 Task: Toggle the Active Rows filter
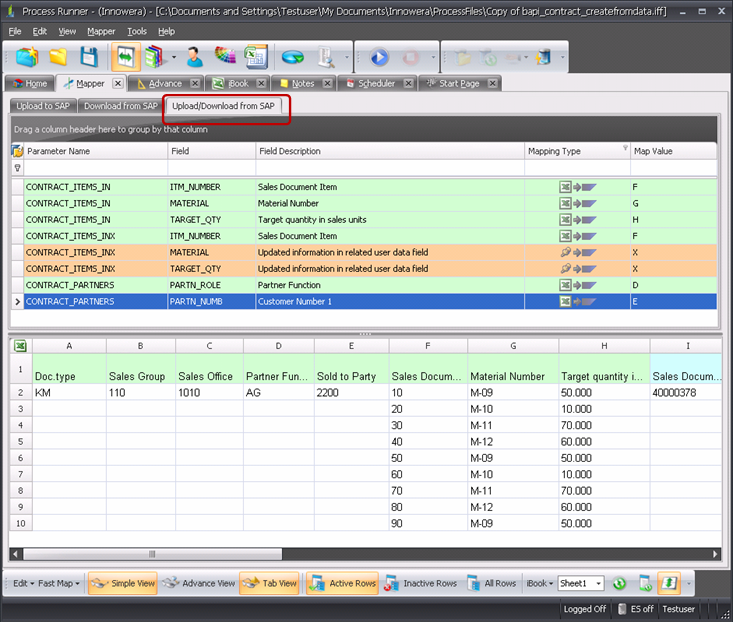point(342,583)
